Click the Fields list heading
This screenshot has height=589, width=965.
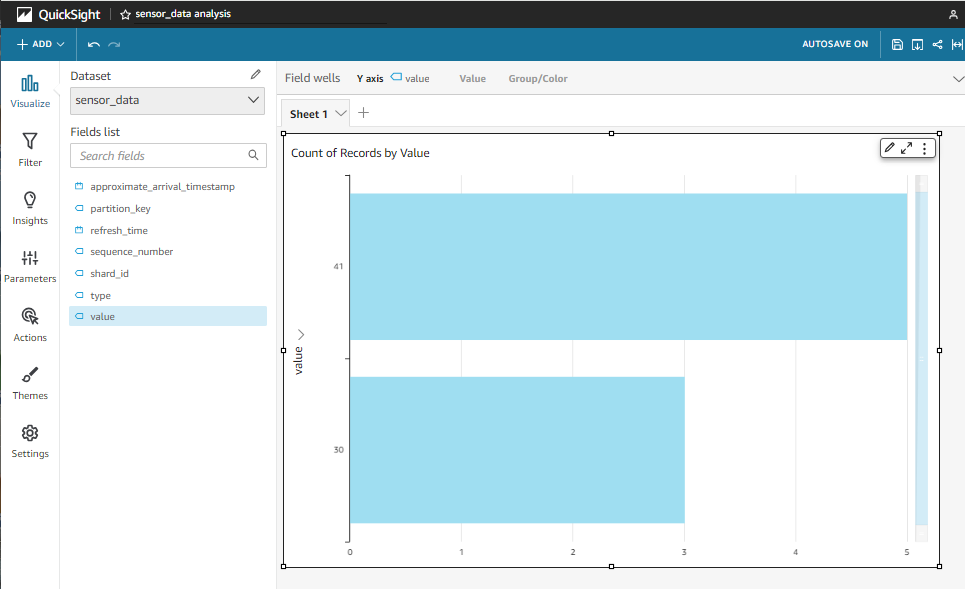point(95,132)
